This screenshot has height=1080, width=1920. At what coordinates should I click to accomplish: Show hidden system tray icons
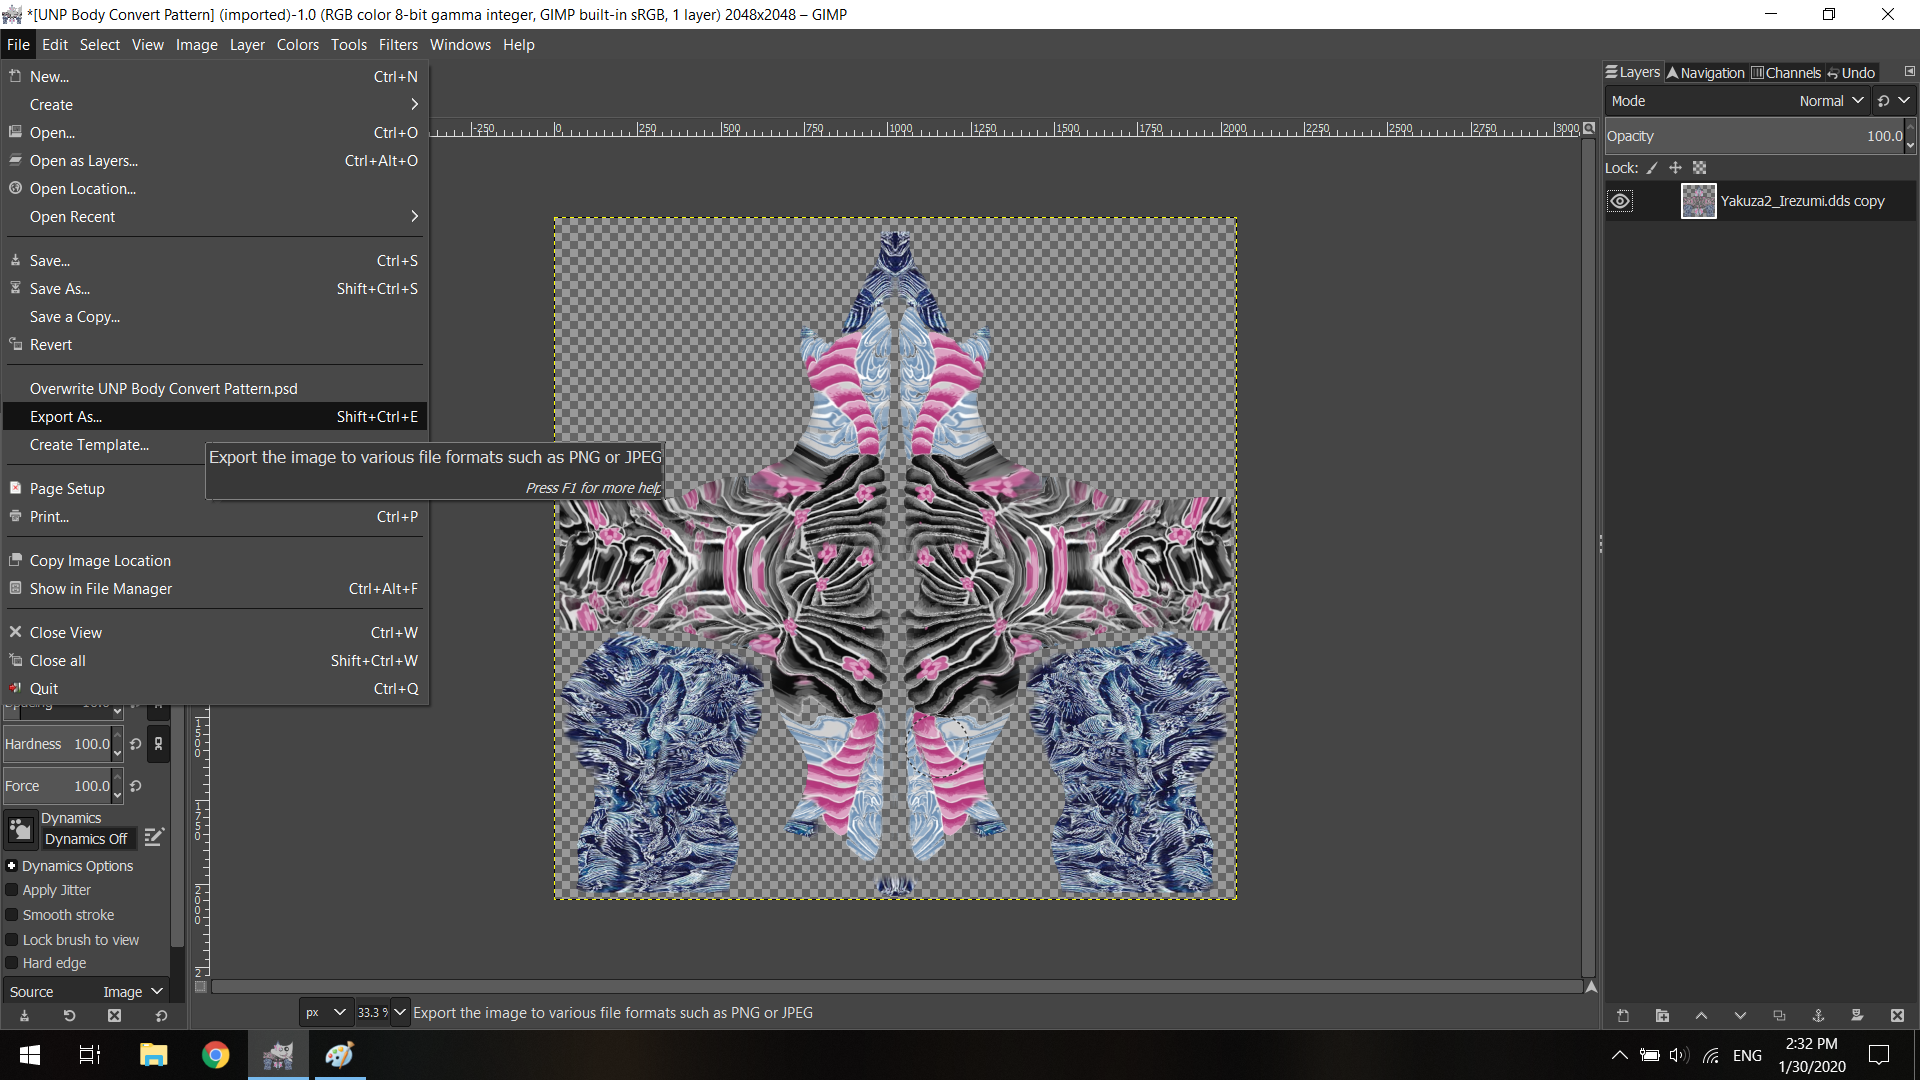[1619, 1055]
